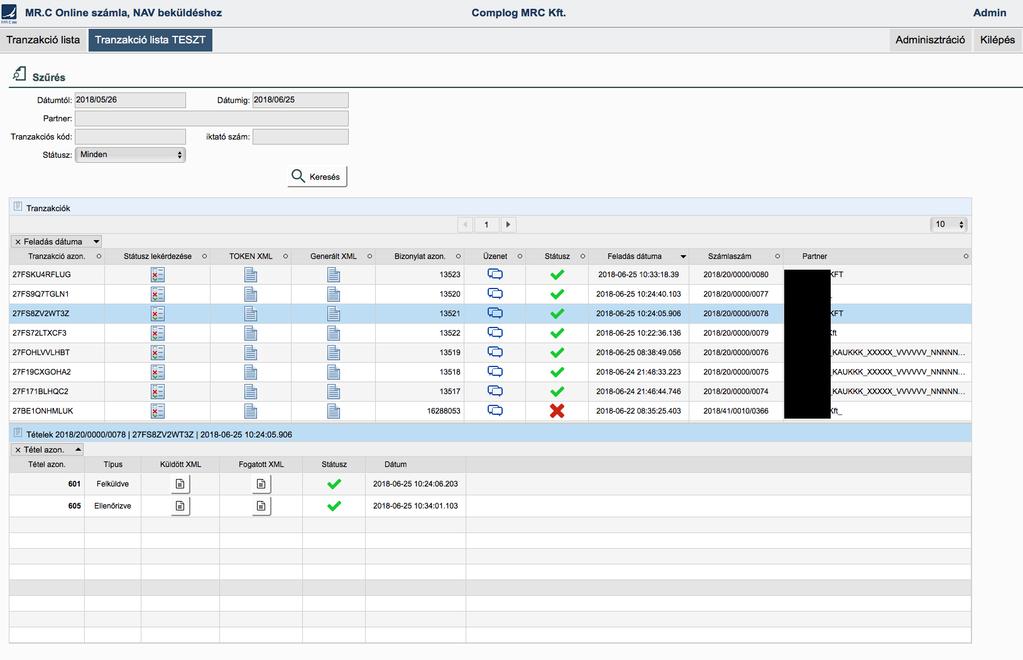Viewport: 1023px width, 660px height.
Task: Click TOKEN XML column header
Action: 251,256
